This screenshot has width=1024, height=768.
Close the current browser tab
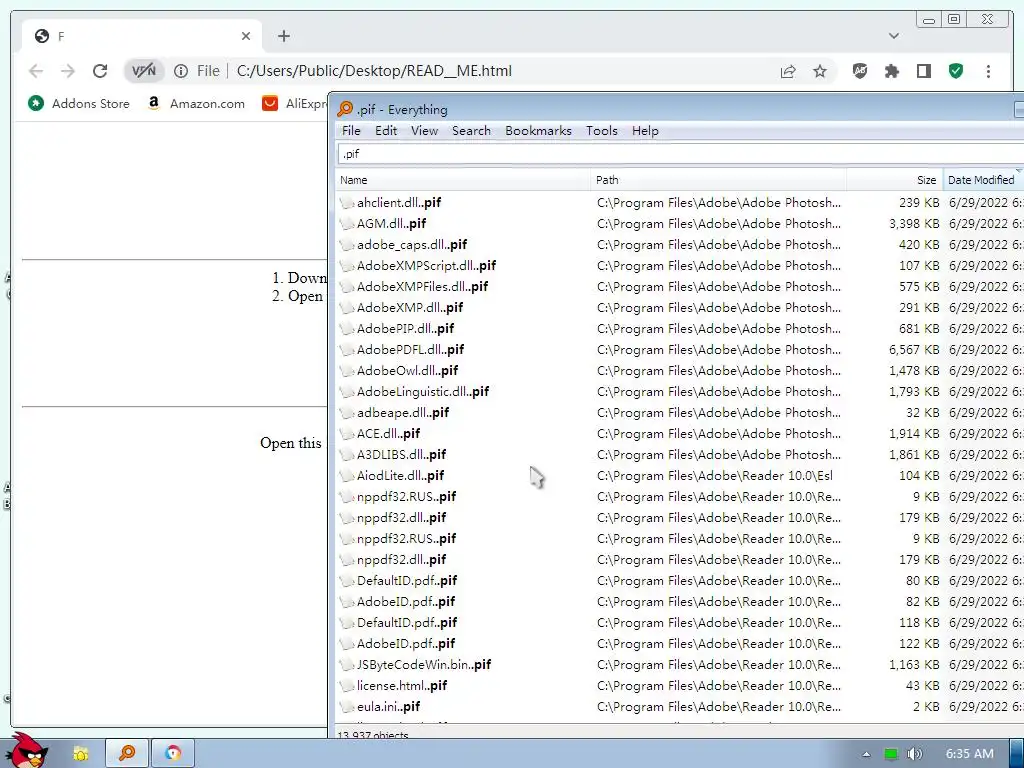click(x=246, y=36)
